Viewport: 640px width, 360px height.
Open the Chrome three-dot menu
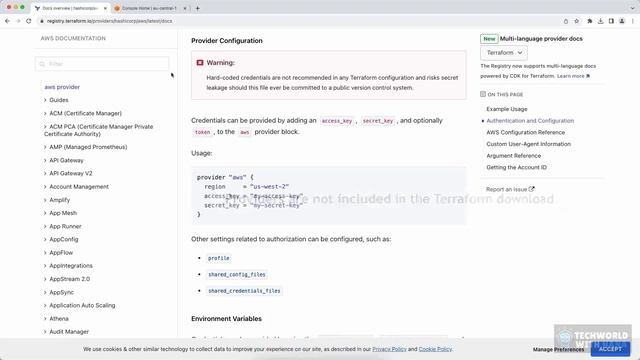[x=633, y=21]
